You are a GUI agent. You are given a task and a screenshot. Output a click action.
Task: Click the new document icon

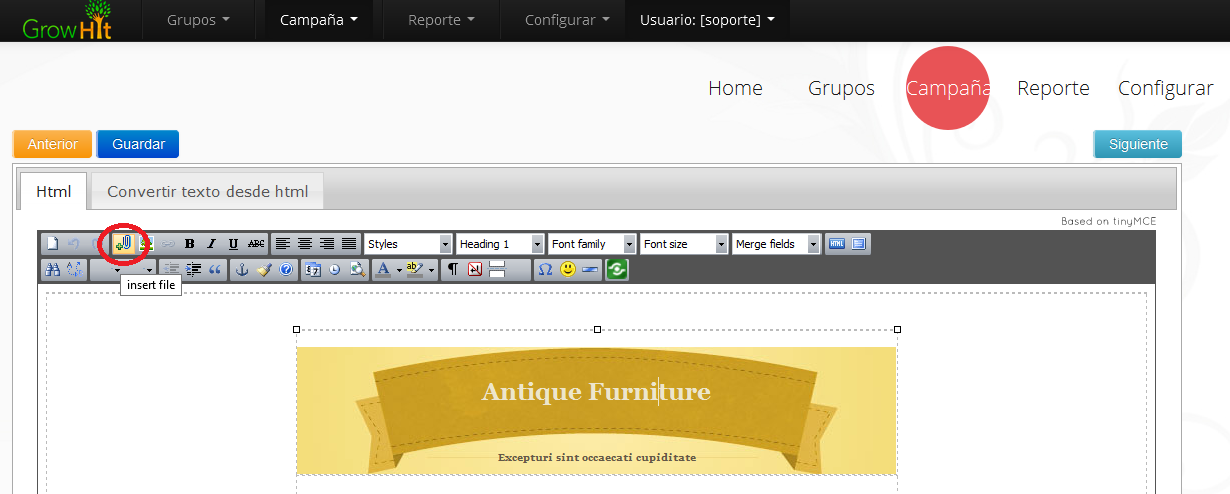[52, 244]
